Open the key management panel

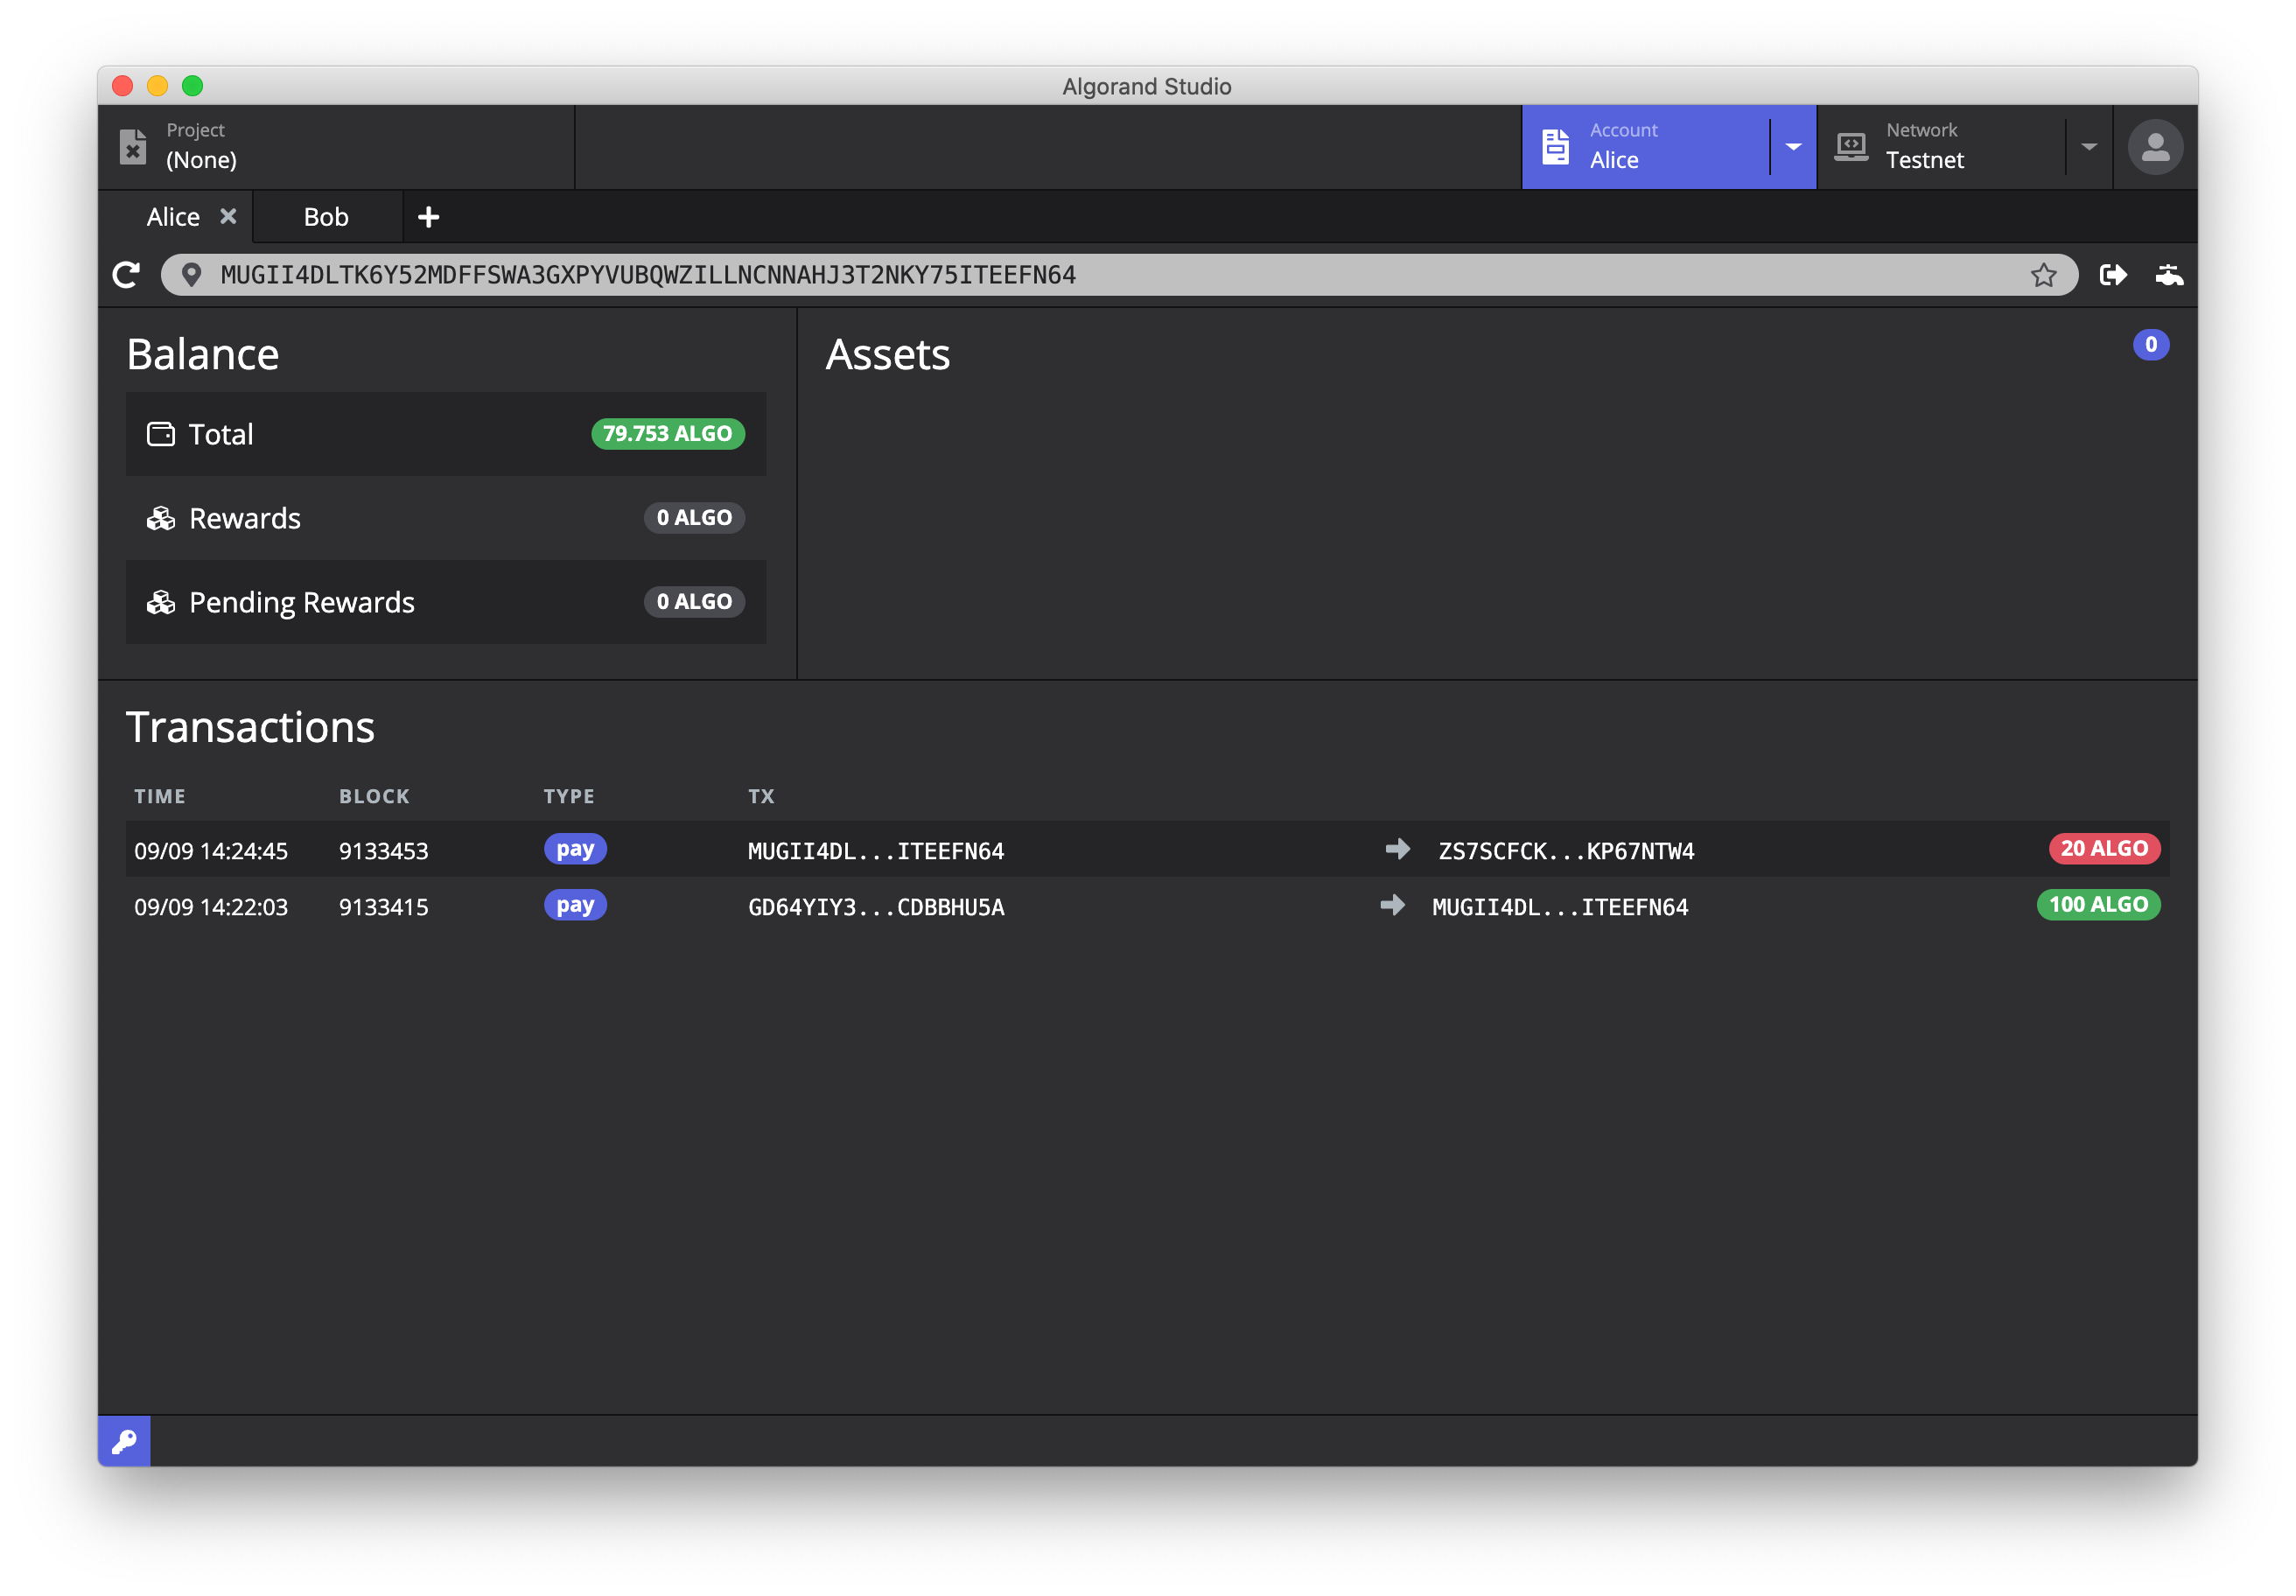[x=124, y=1441]
